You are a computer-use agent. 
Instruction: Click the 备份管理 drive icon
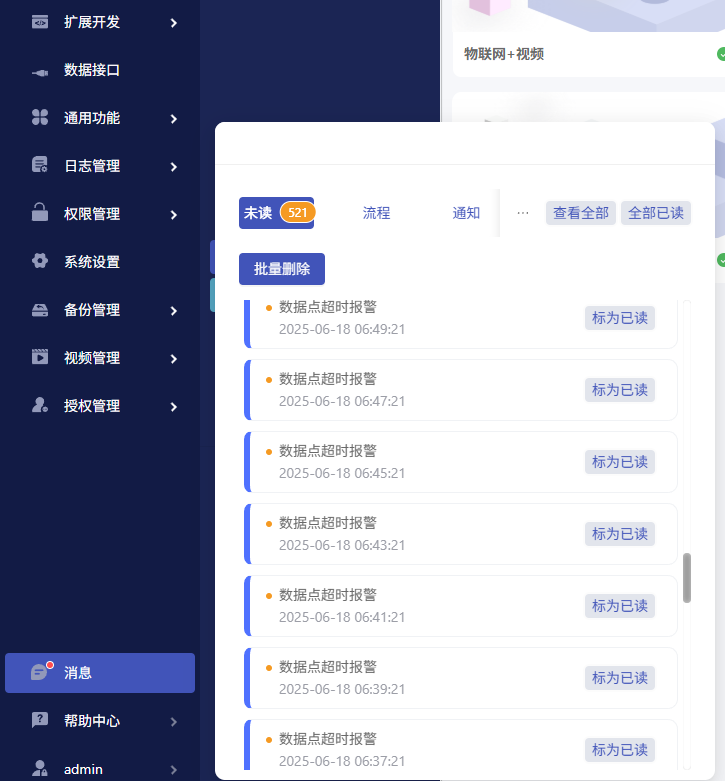click(40, 310)
